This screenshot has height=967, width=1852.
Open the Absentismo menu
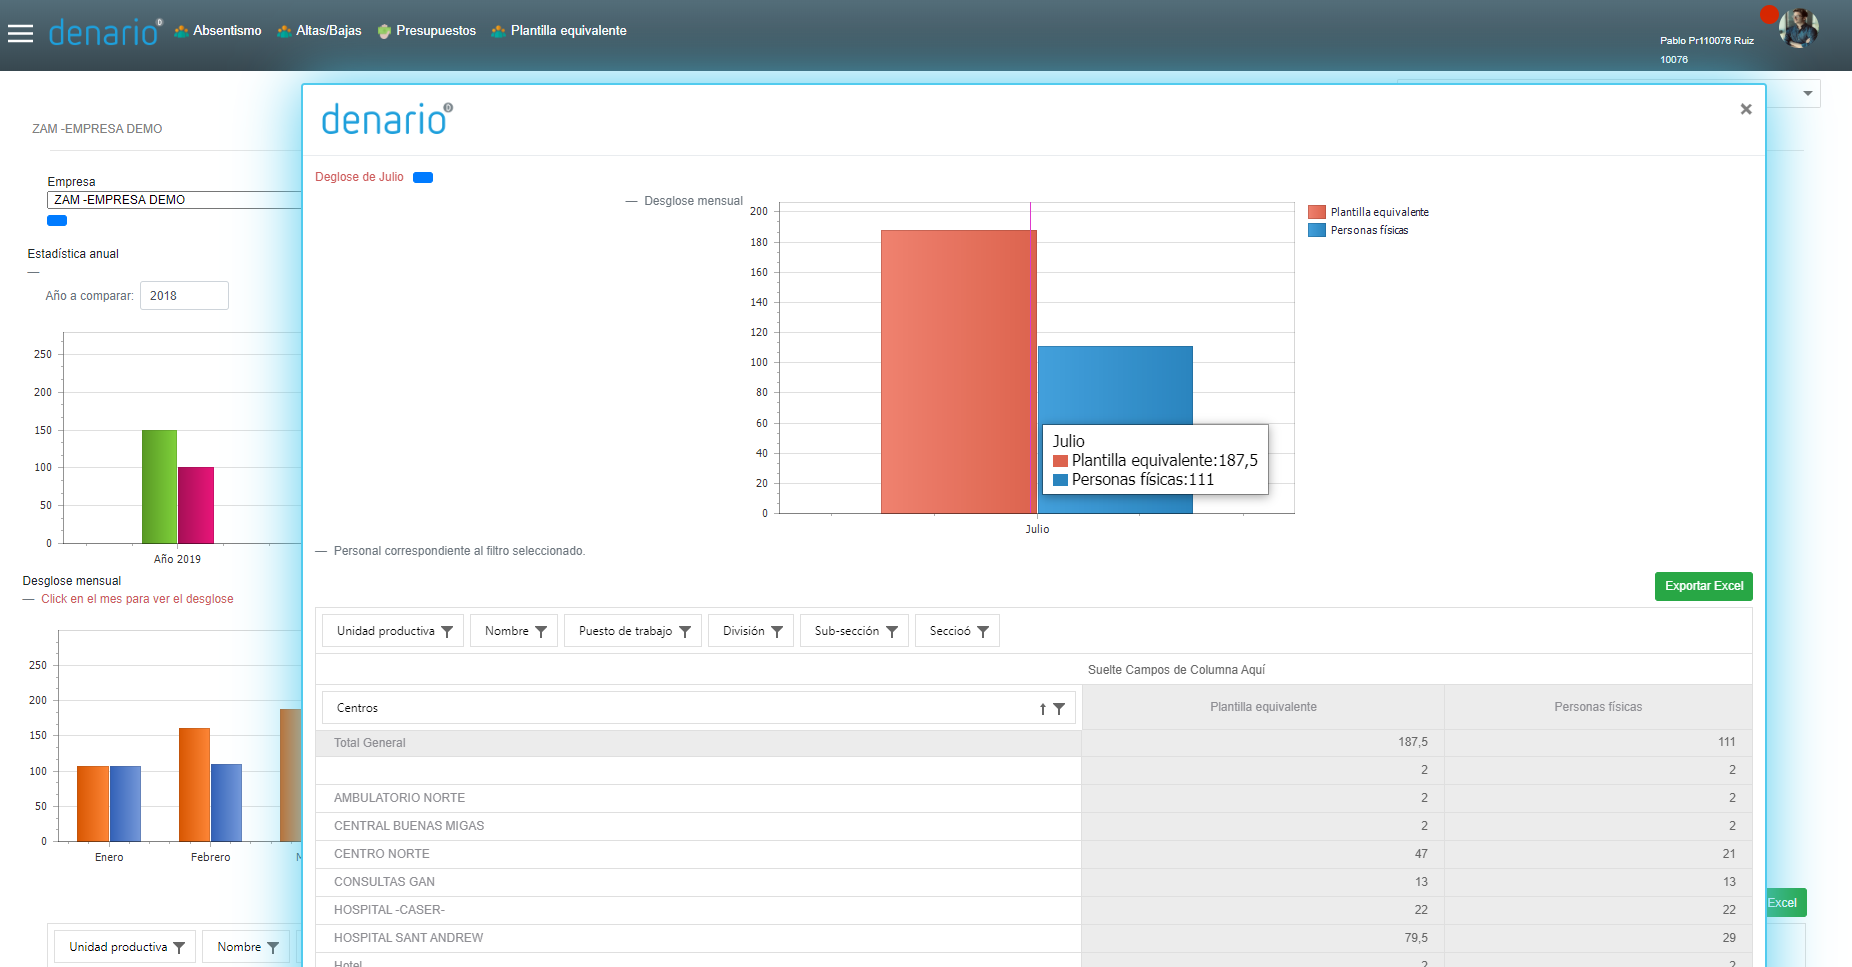pos(218,31)
